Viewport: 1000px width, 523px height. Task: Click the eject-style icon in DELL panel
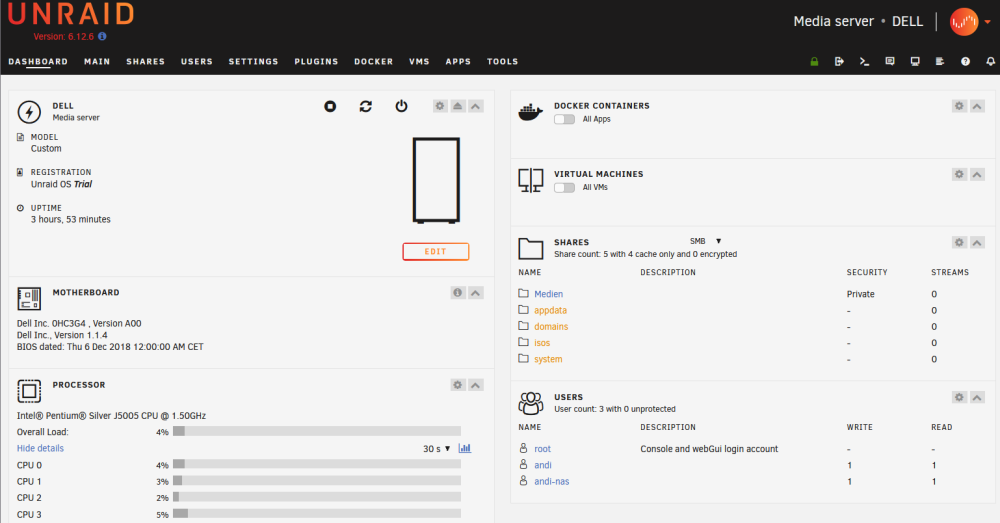[x=458, y=106]
